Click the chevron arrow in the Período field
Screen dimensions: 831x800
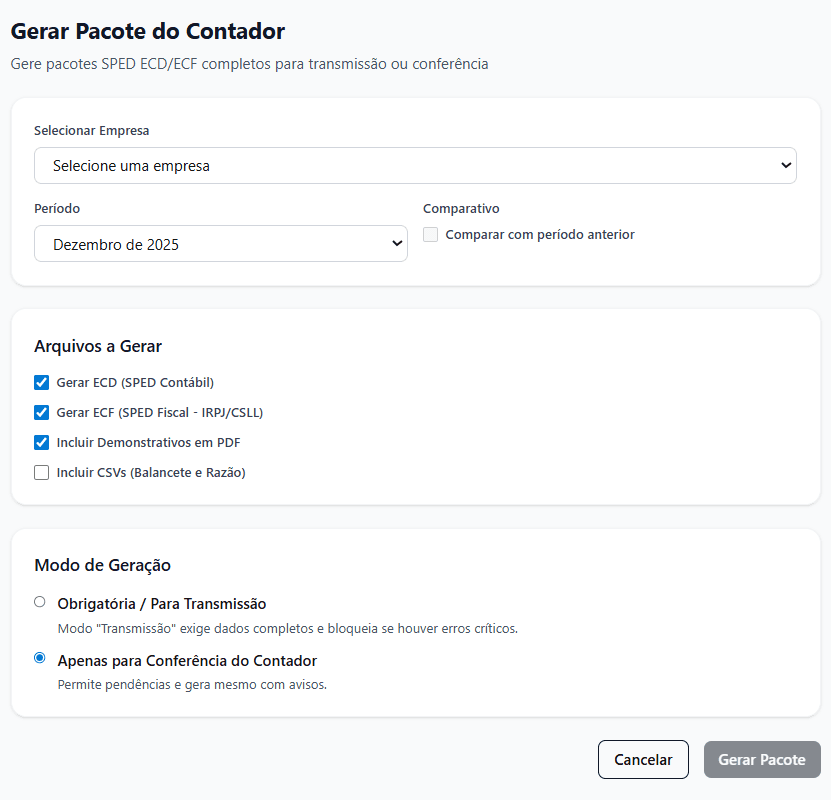tap(397, 244)
